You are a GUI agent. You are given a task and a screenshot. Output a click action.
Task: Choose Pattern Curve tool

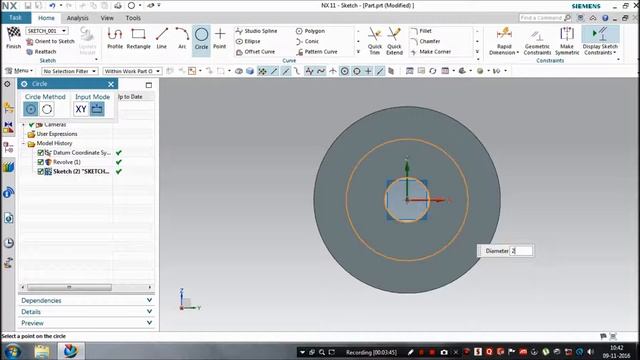(x=317, y=52)
